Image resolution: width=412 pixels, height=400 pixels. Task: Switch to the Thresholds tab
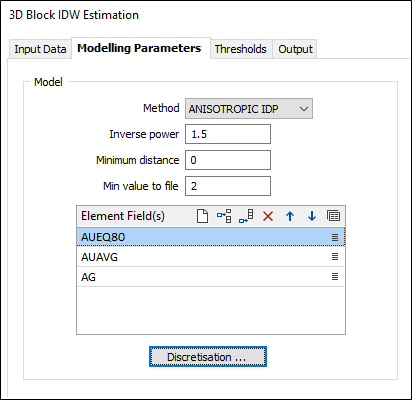coord(241,49)
